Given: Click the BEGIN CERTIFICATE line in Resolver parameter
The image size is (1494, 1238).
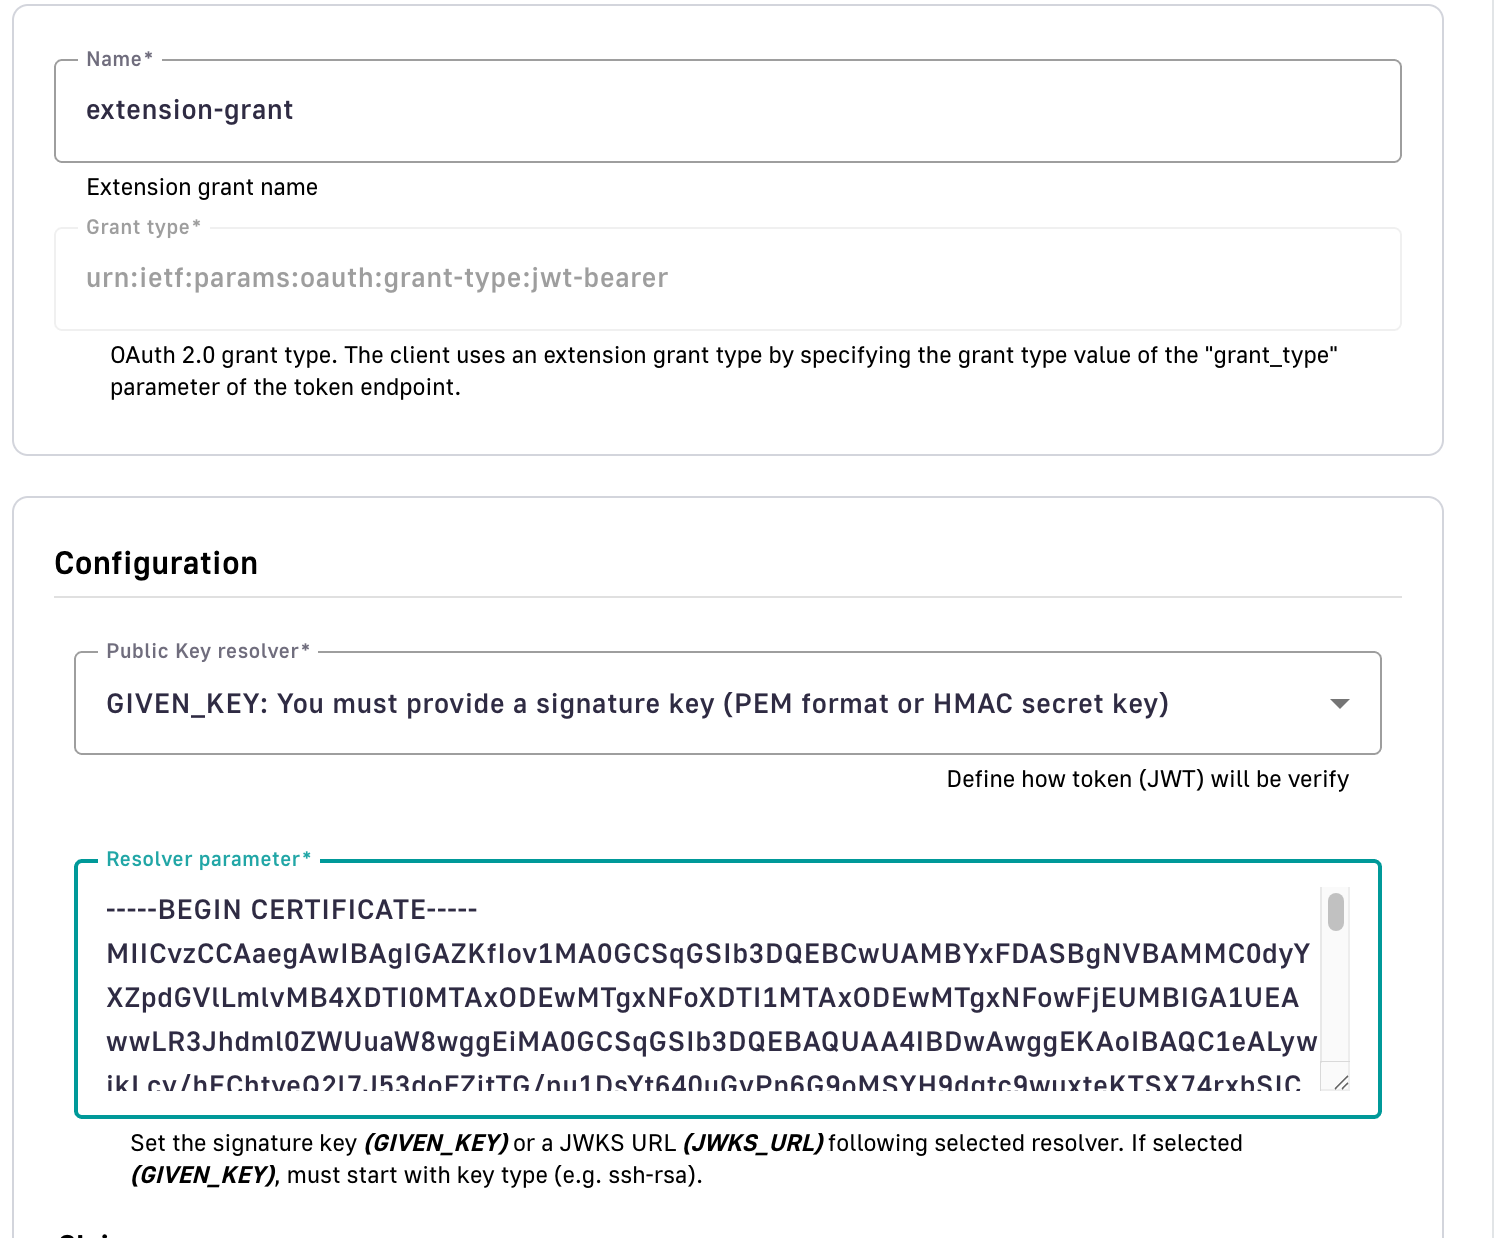Looking at the screenshot, I should coord(292,910).
